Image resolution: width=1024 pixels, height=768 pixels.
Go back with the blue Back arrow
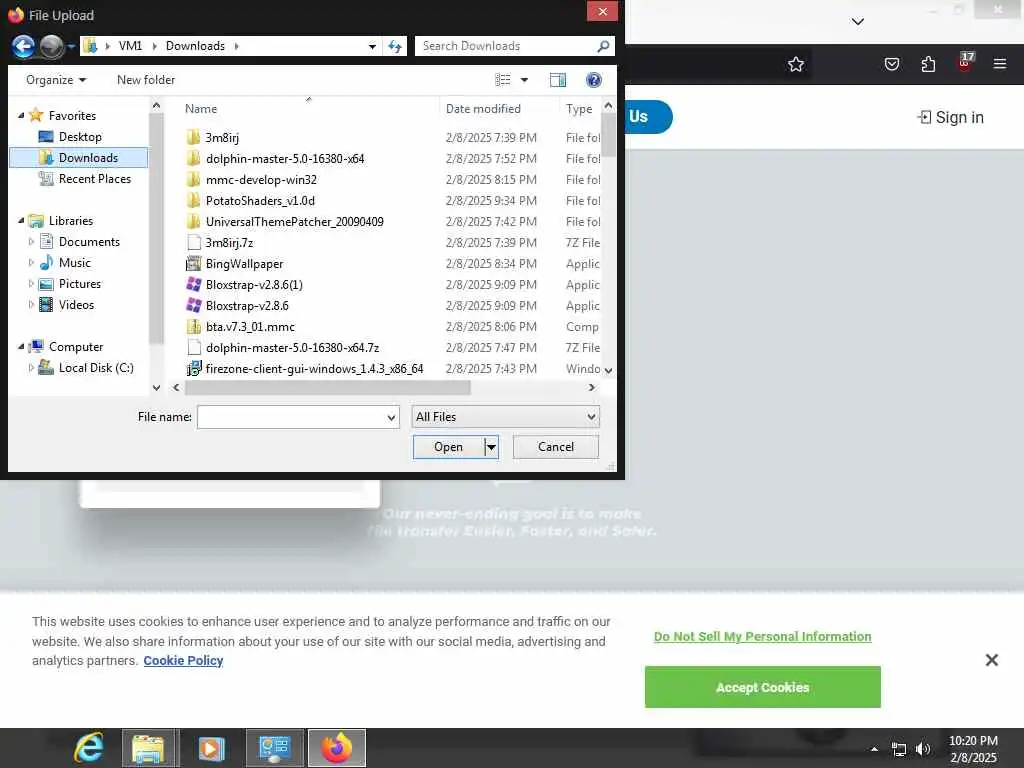click(x=24, y=46)
